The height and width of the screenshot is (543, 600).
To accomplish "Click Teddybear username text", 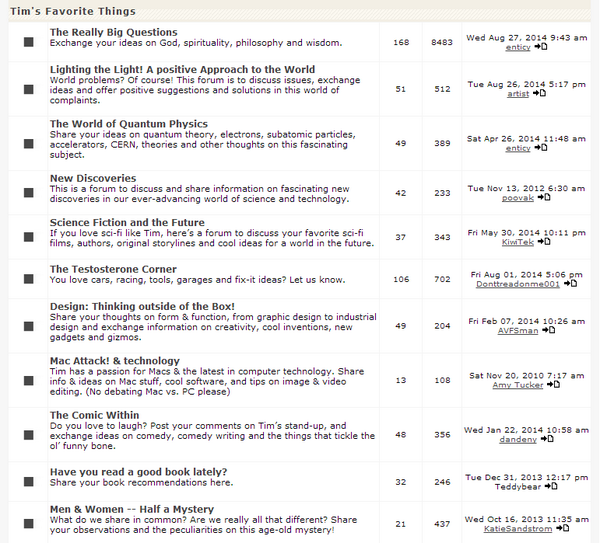I will pos(518,487).
